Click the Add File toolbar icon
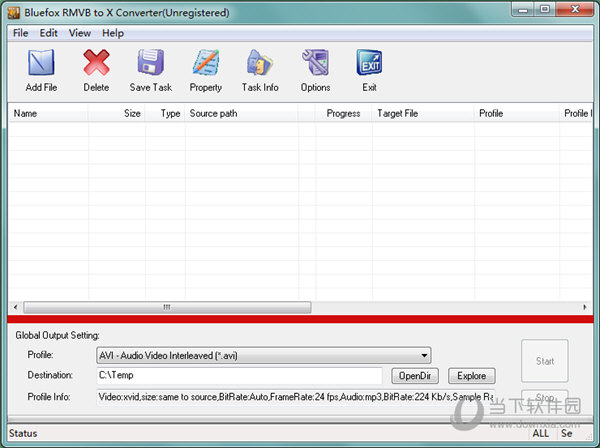600x448 pixels. click(41, 62)
